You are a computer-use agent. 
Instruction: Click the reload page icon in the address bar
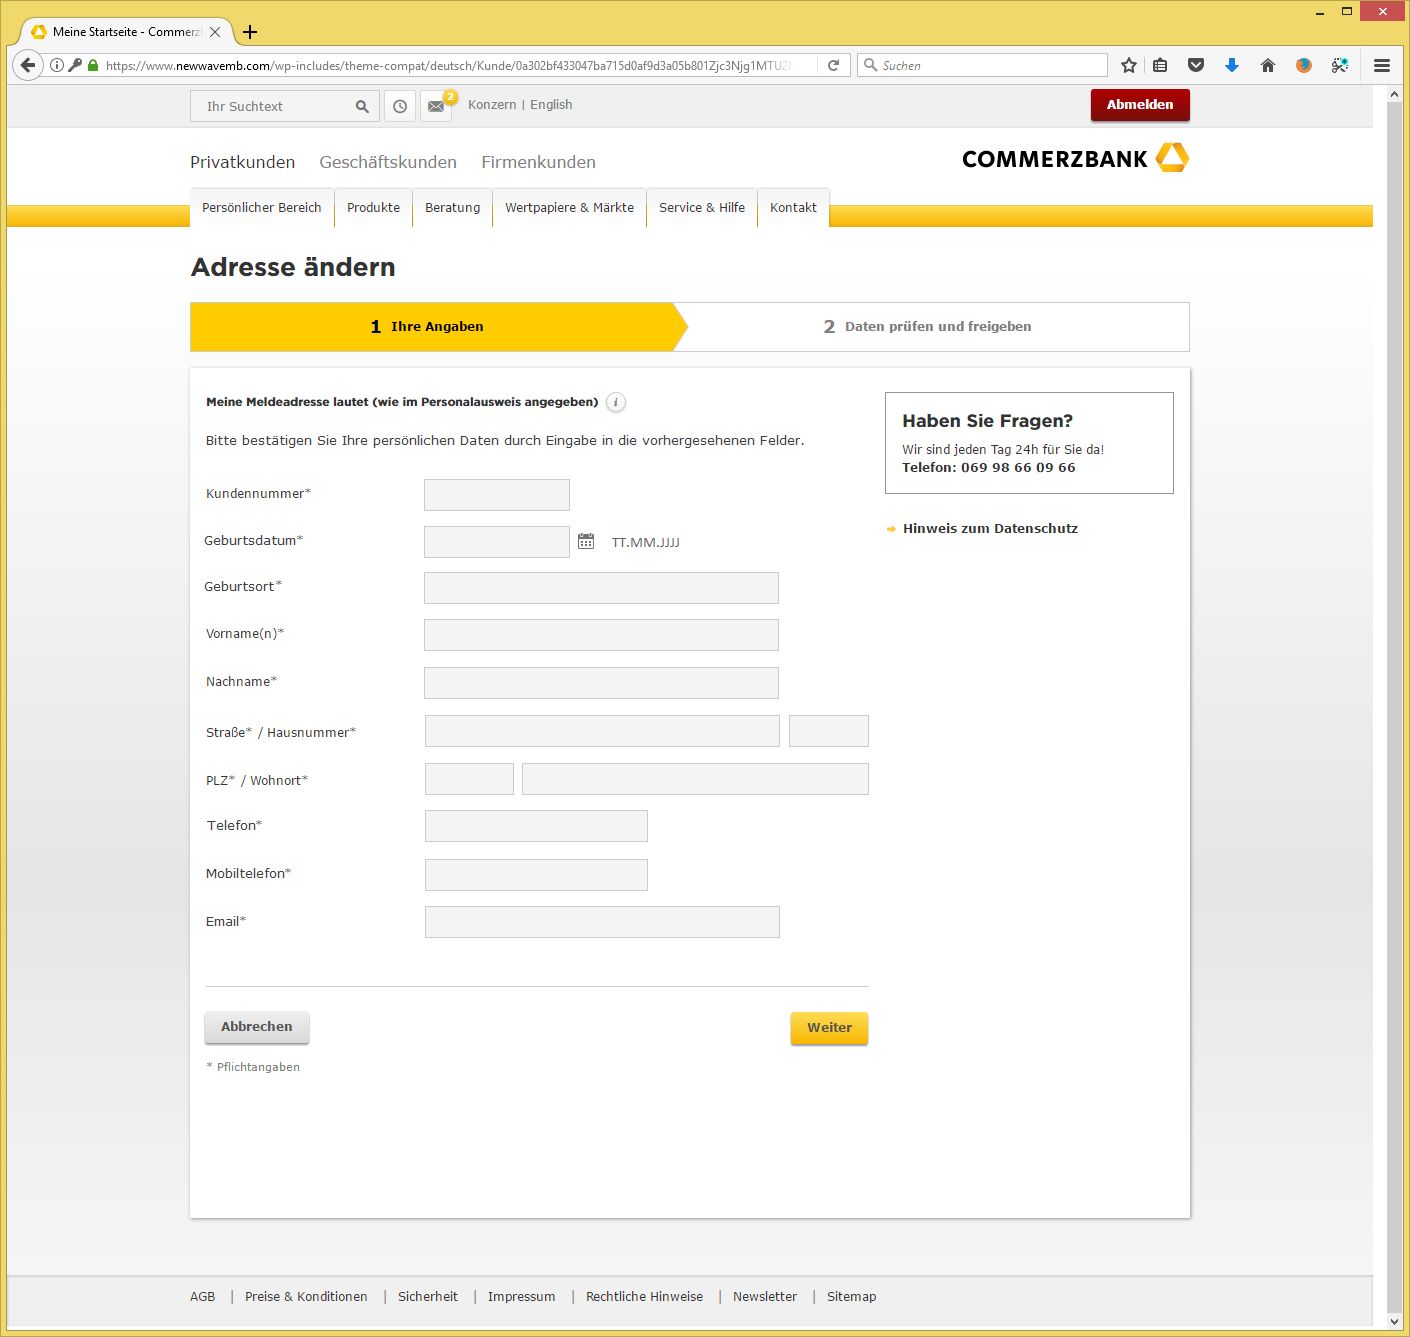pos(833,65)
